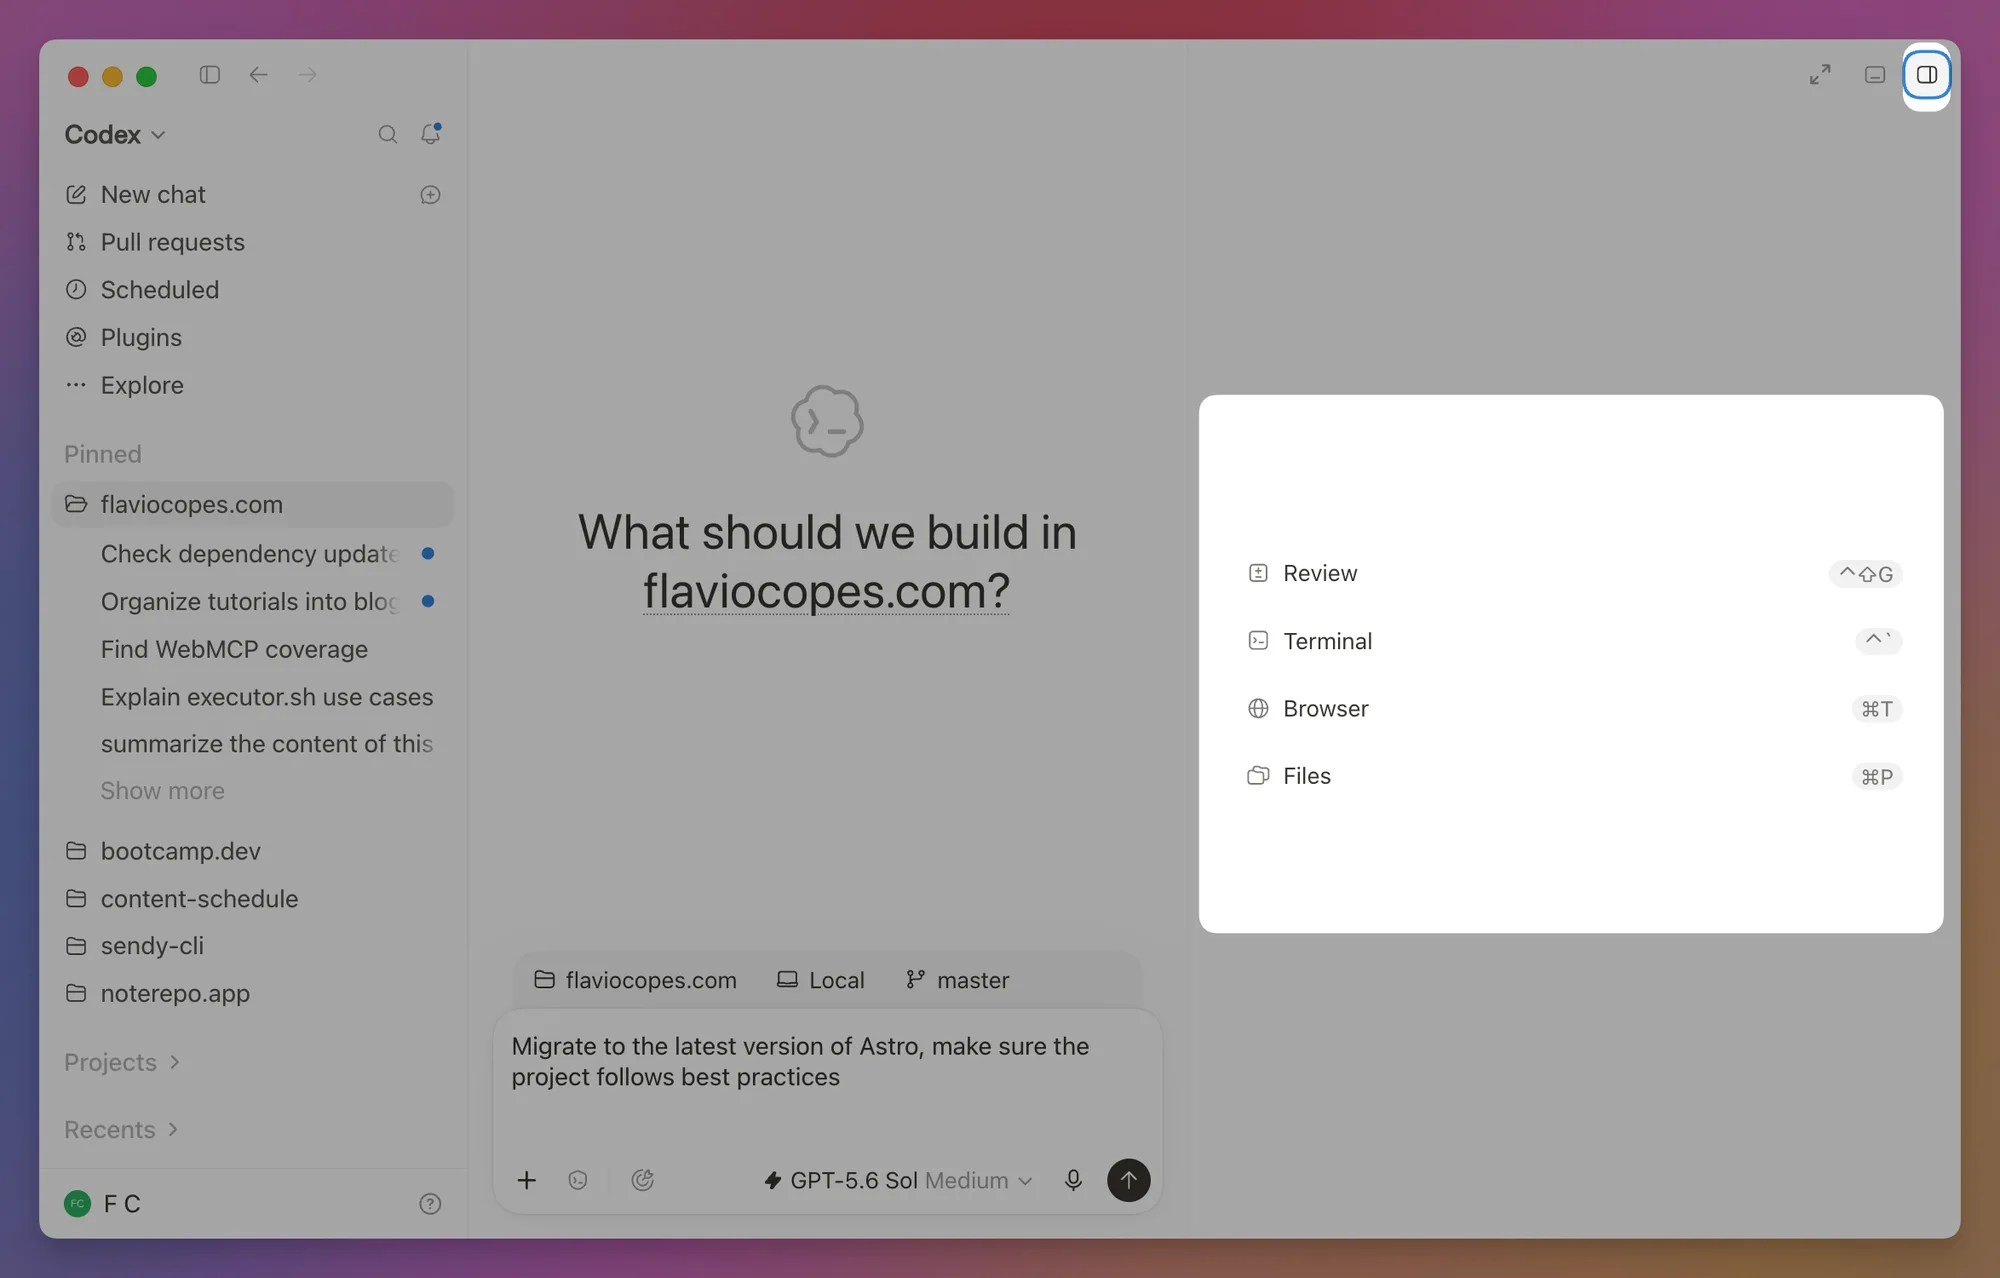
Task: Select bootcamp.dev project folder
Action: pos(162,851)
